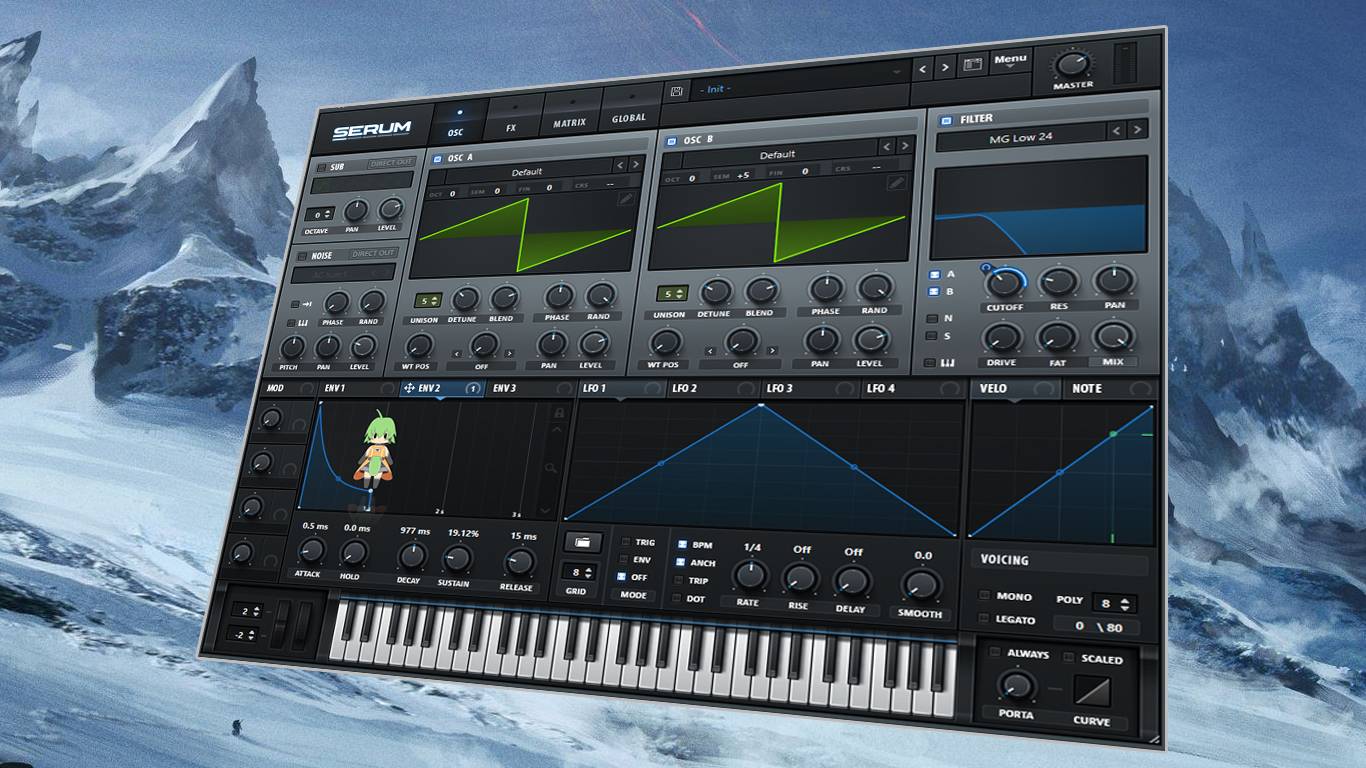
Task: Route noise to filter with N checkbox
Action: 933,319
